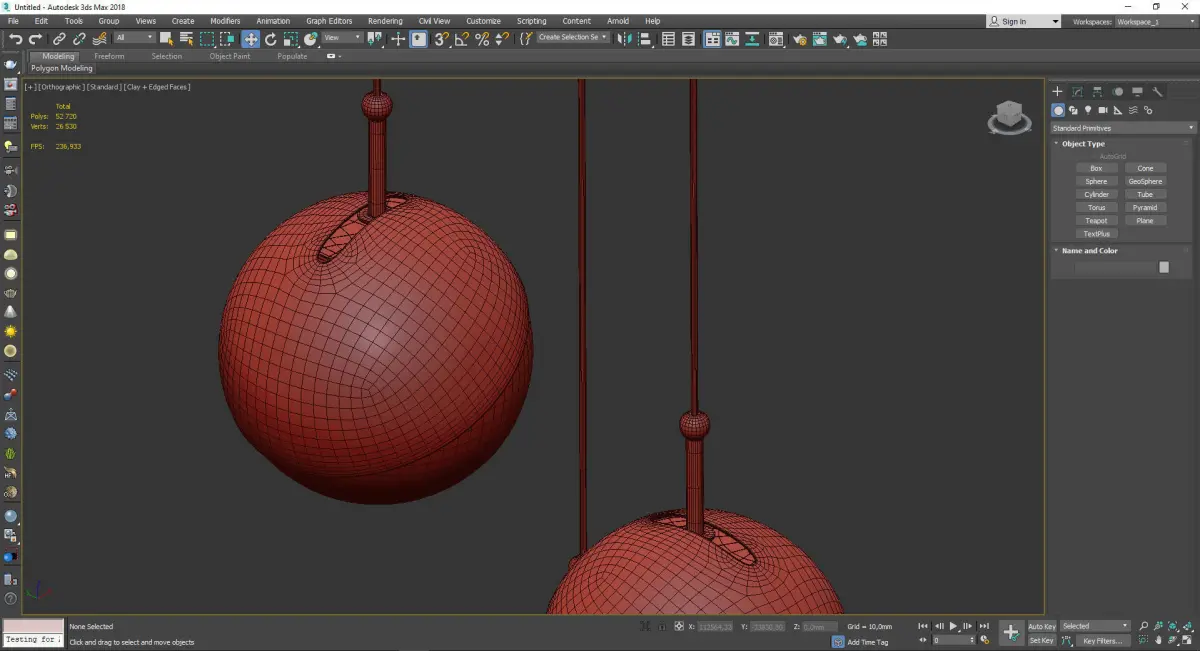Activate the Select Object tool
The height and width of the screenshot is (651, 1200).
(166, 39)
